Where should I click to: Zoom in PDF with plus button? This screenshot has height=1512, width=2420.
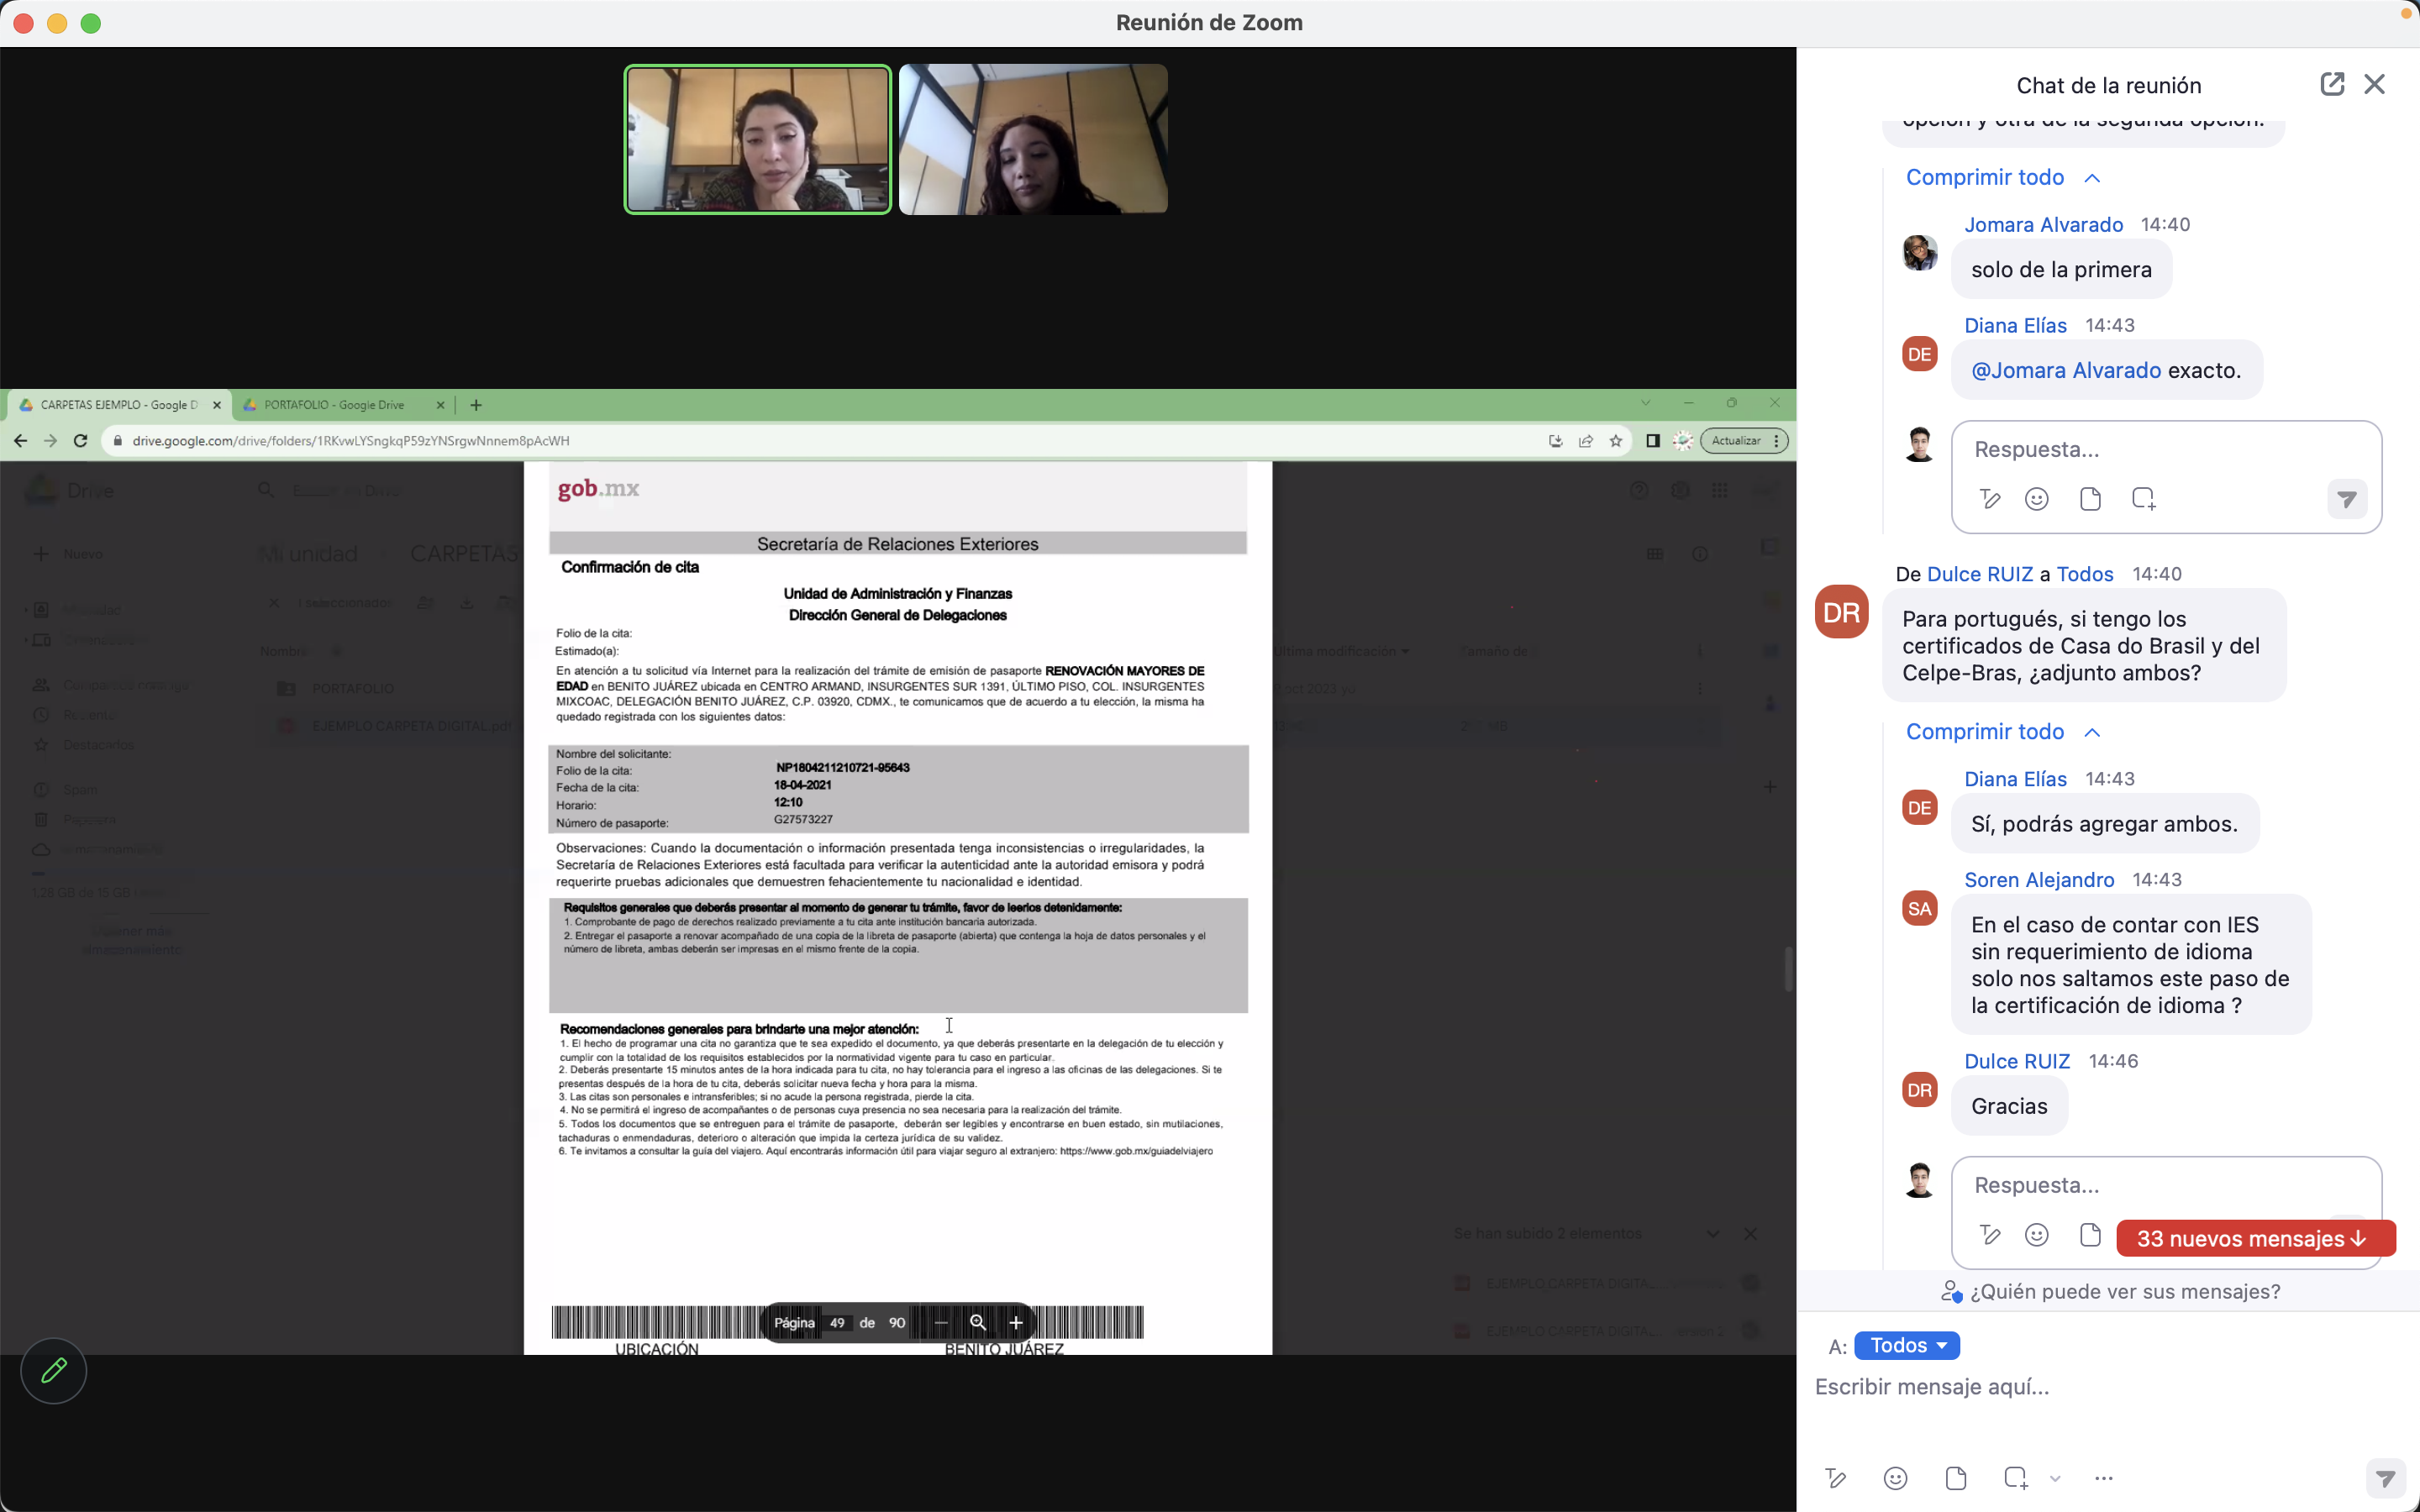(1016, 1323)
